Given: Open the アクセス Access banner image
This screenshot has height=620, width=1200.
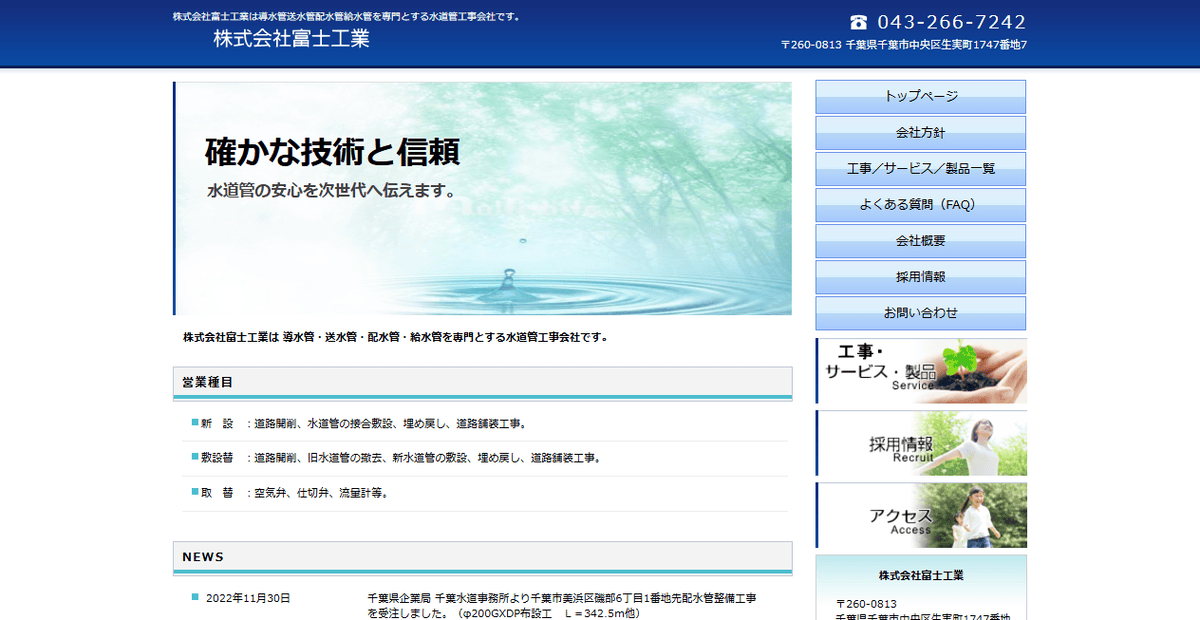Looking at the screenshot, I should [x=920, y=515].
